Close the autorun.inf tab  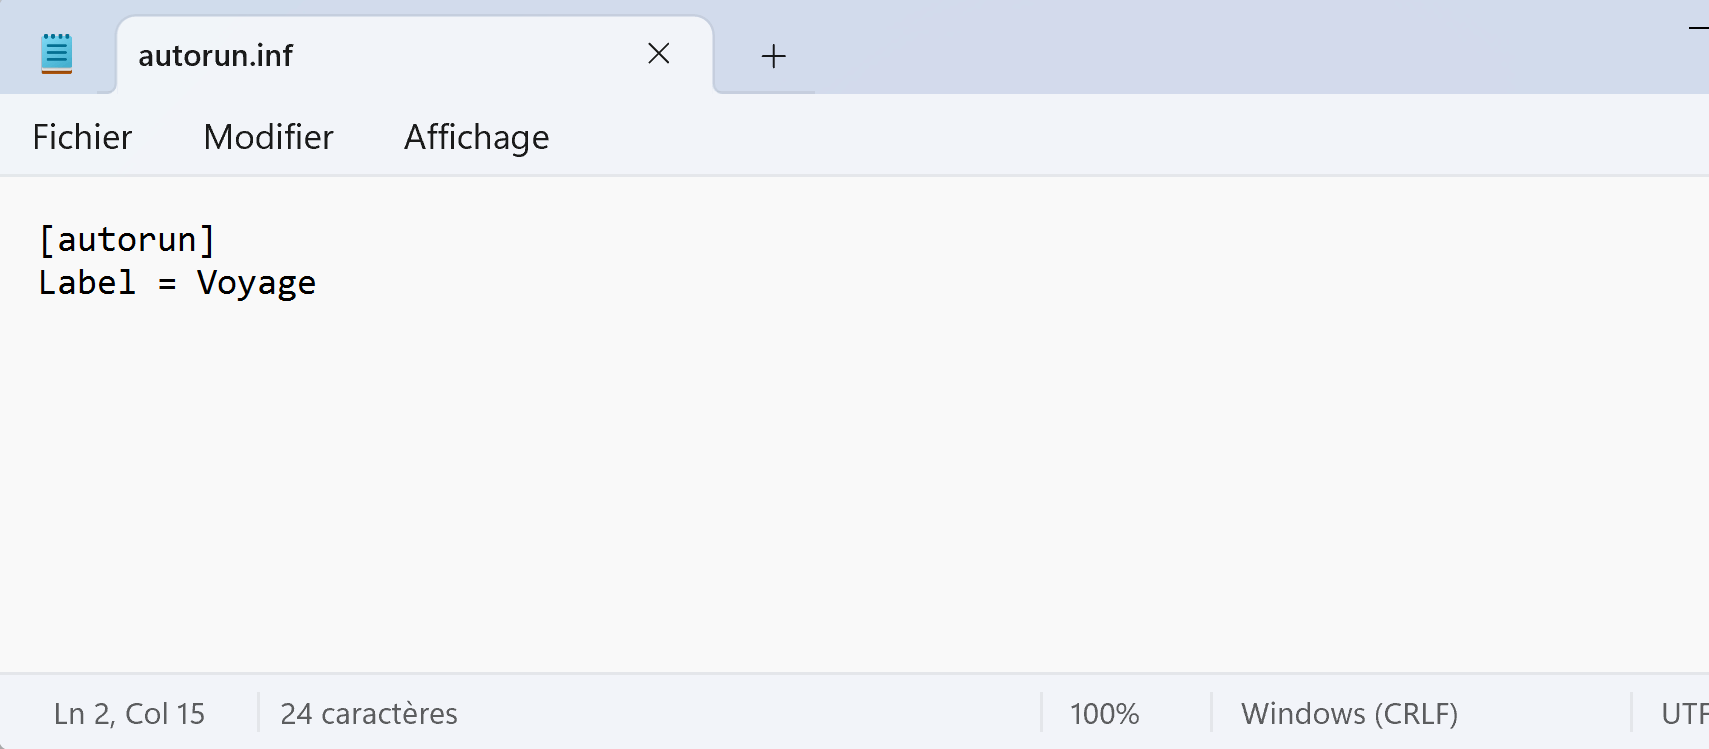tap(658, 54)
